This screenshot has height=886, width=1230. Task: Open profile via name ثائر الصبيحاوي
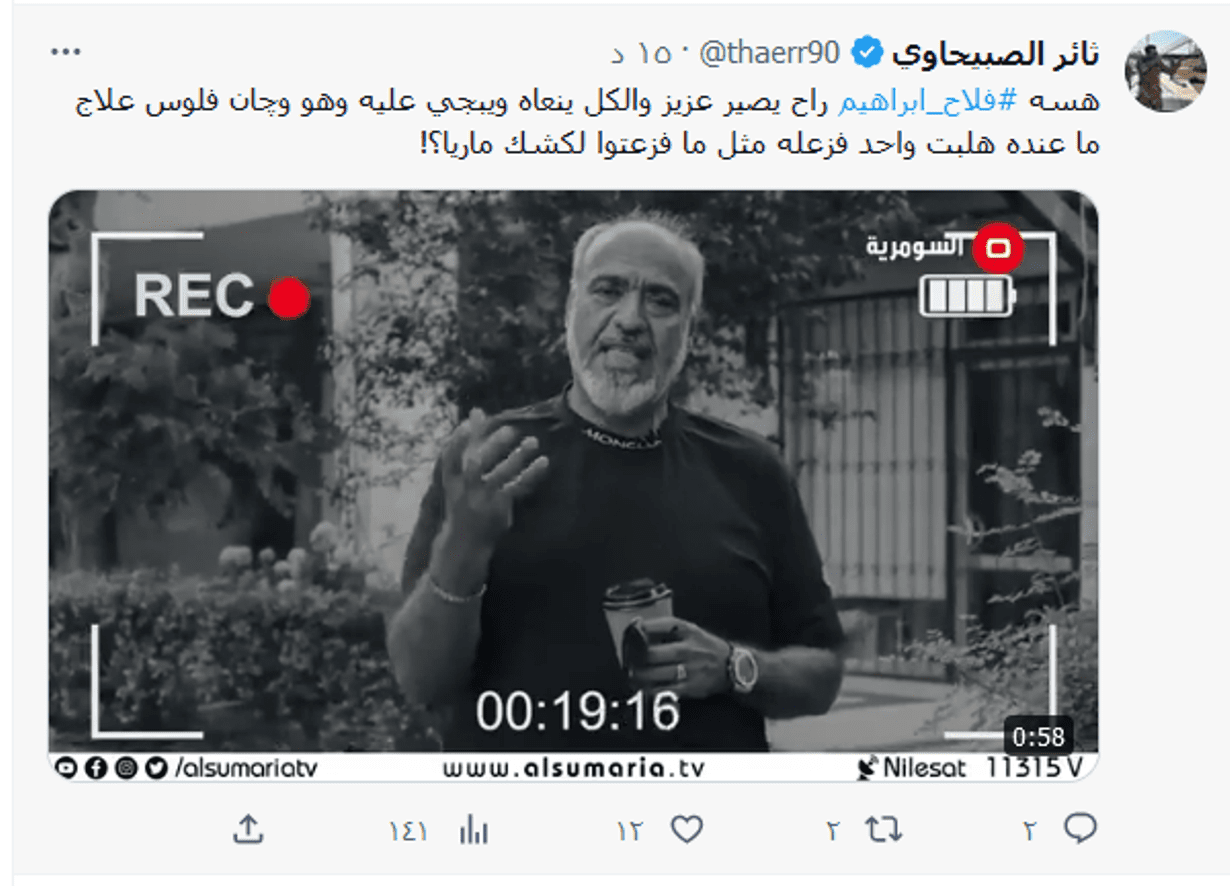click(x=995, y=53)
